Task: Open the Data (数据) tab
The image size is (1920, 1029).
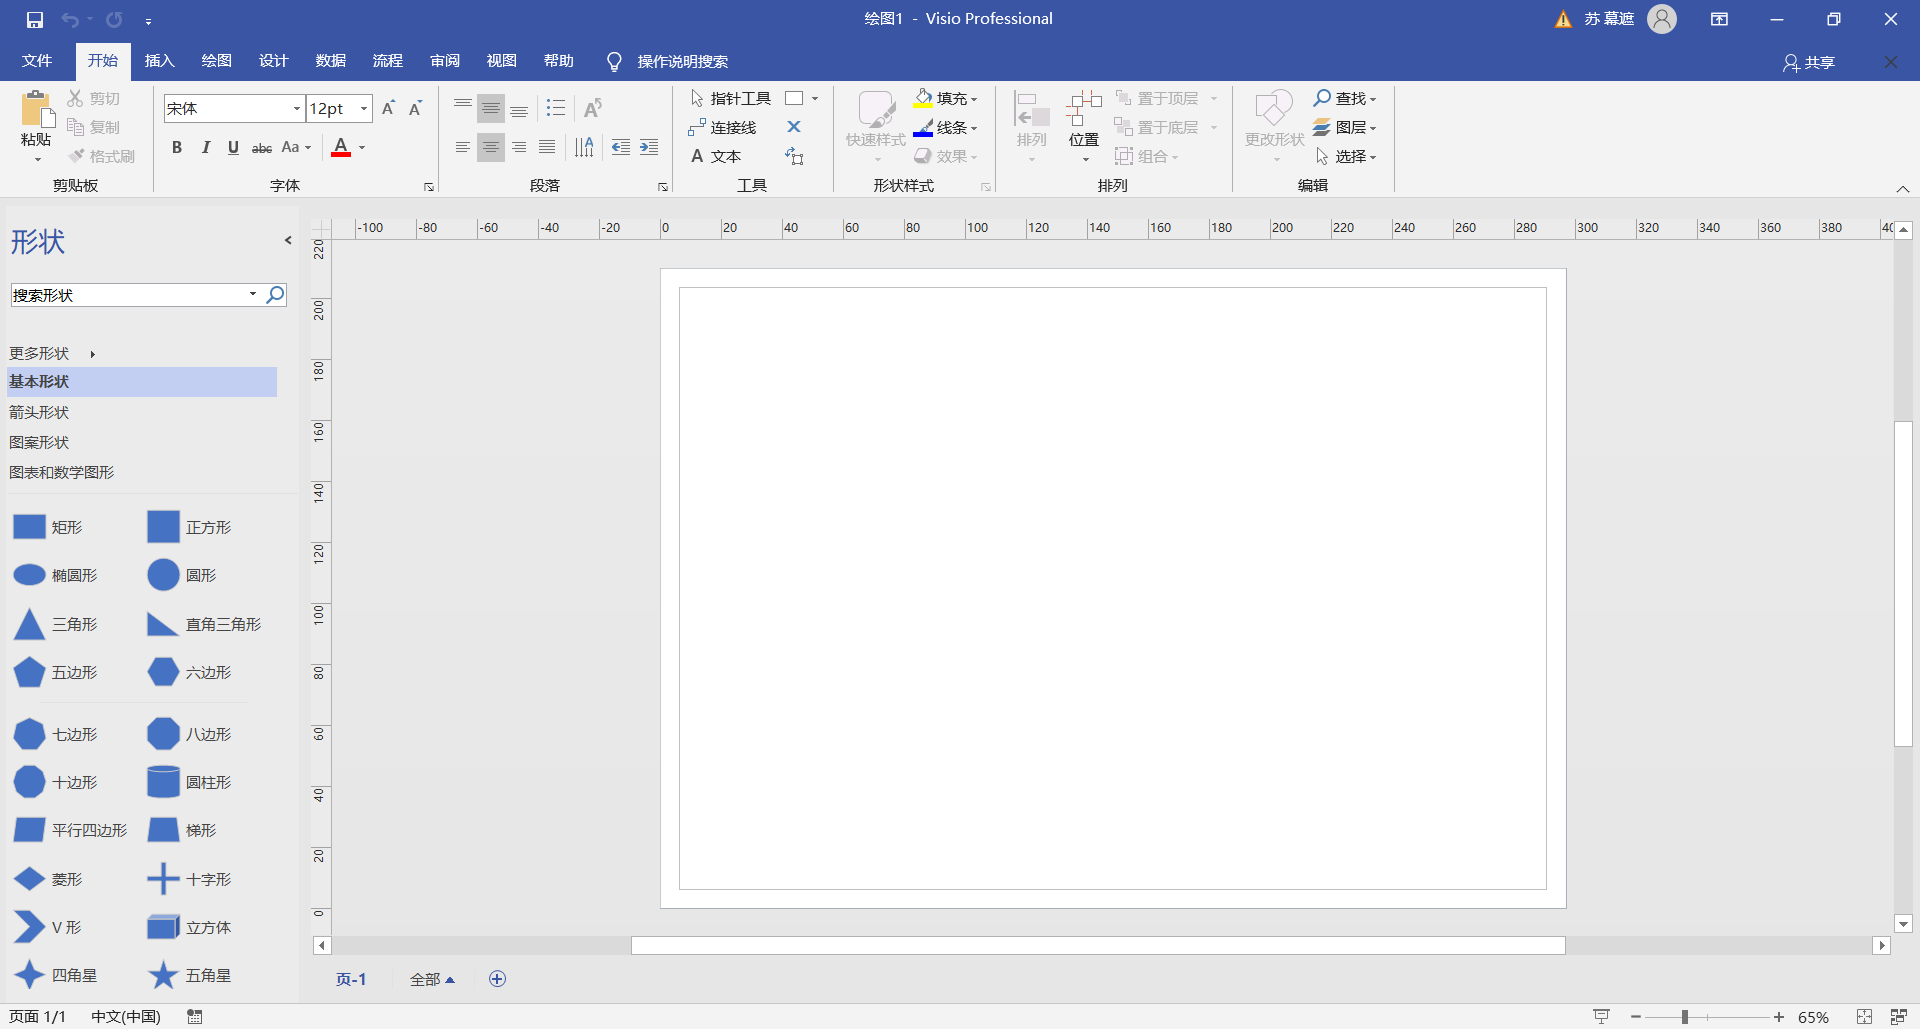Action: 331,61
